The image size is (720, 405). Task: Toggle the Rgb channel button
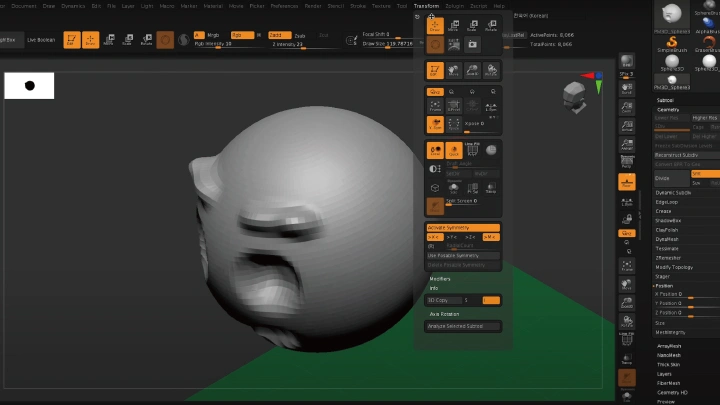click(x=242, y=35)
